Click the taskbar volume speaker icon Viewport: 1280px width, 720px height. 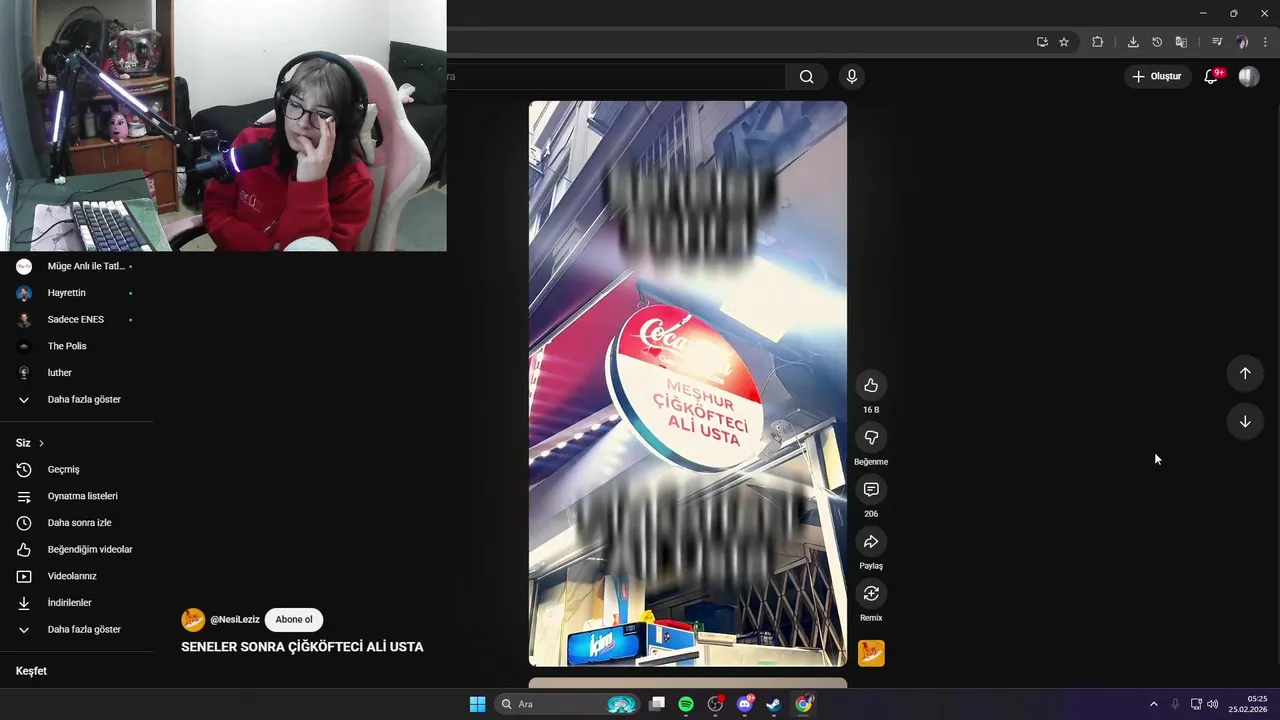(x=1213, y=704)
